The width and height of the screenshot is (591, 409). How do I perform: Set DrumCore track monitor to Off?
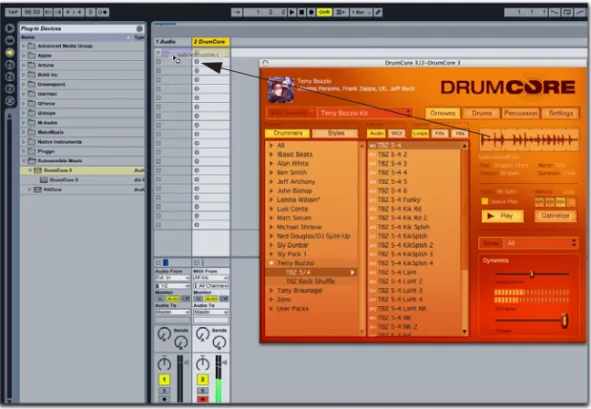(x=224, y=299)
